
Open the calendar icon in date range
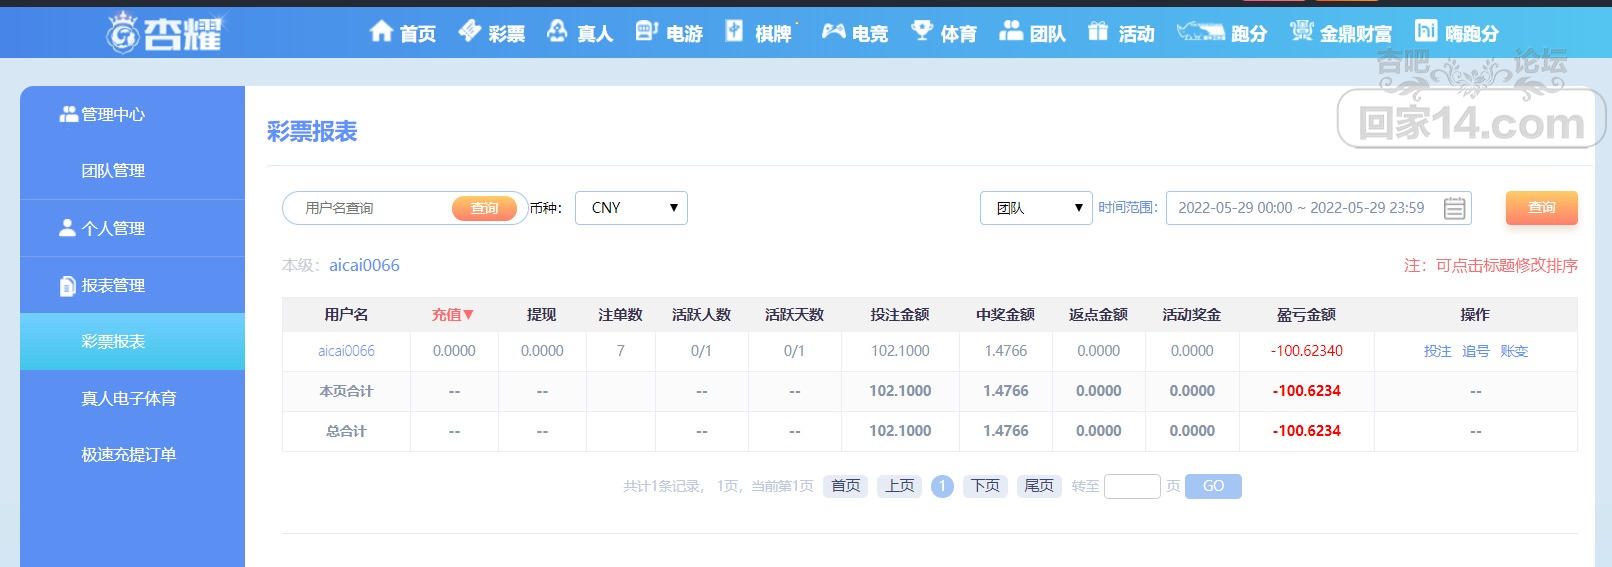click(1455, 208)
